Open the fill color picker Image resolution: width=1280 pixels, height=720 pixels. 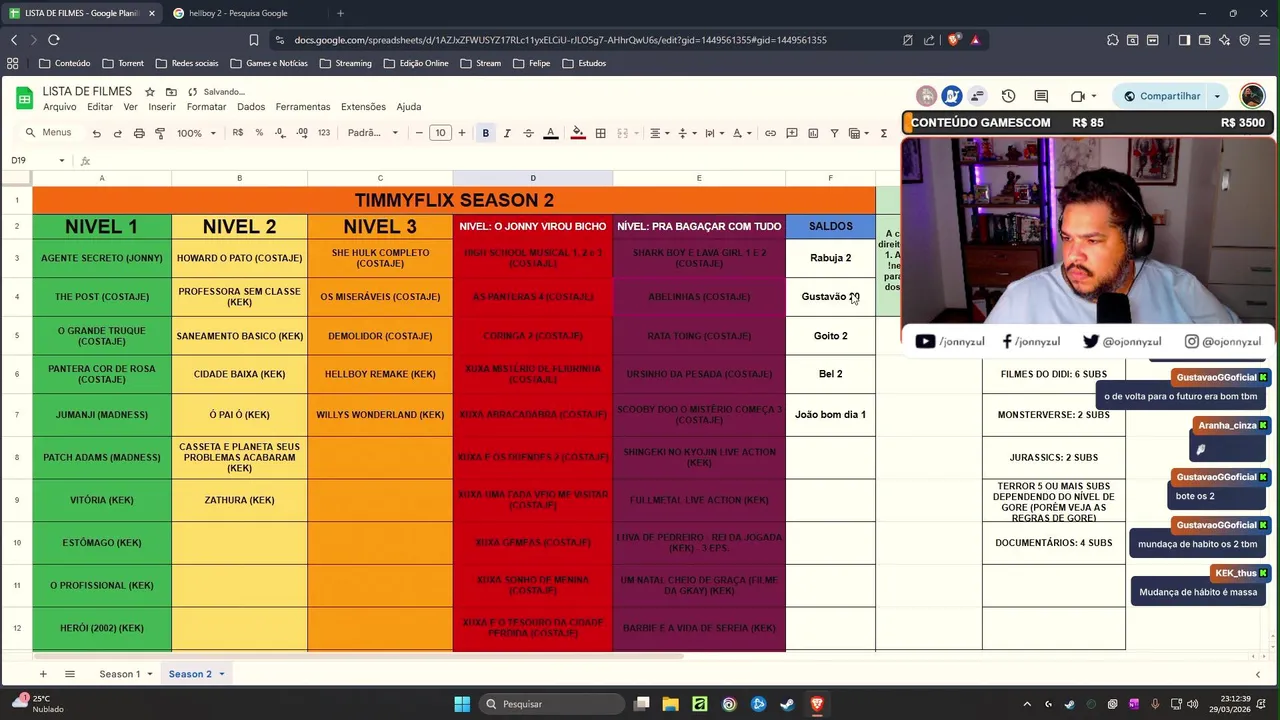[x=577, y=133]
